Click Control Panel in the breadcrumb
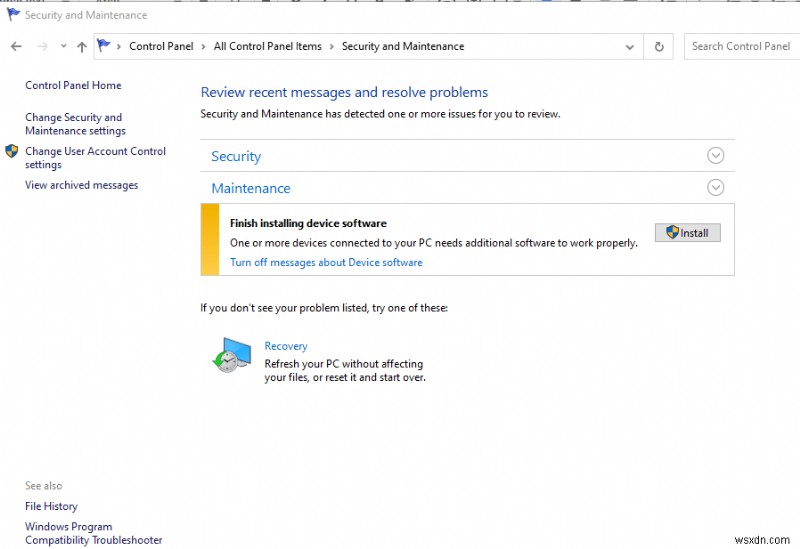This screenshot has width=800, height=549. [161, 46]
